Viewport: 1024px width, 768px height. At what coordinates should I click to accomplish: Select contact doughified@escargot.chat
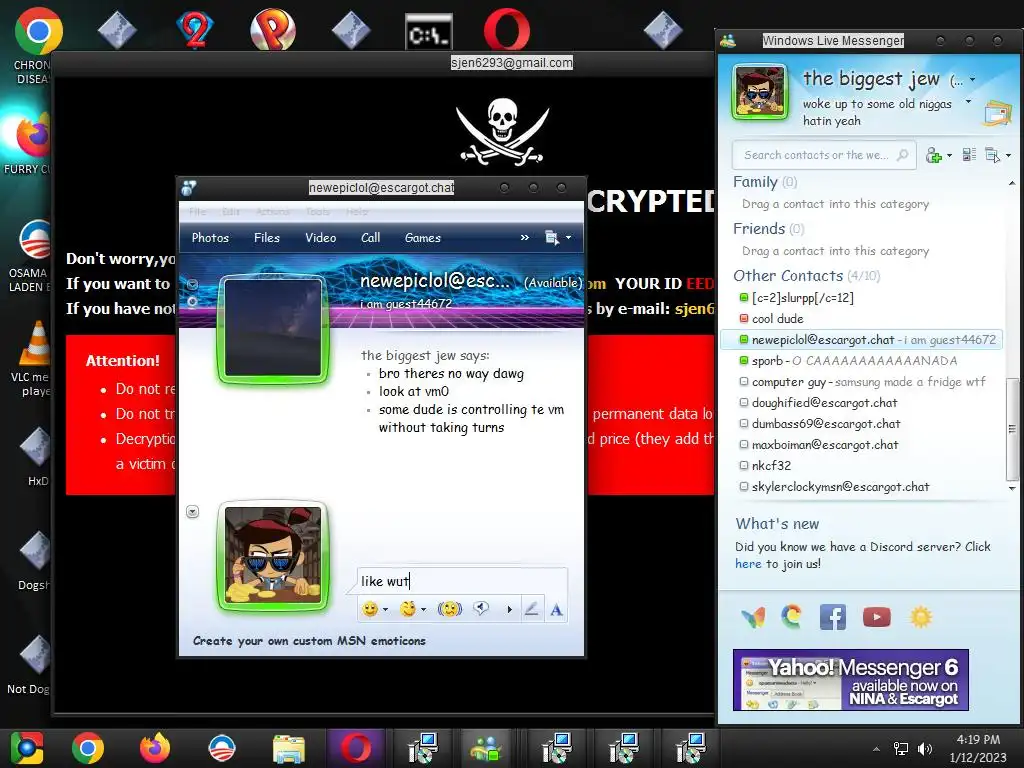pos(818,403)
